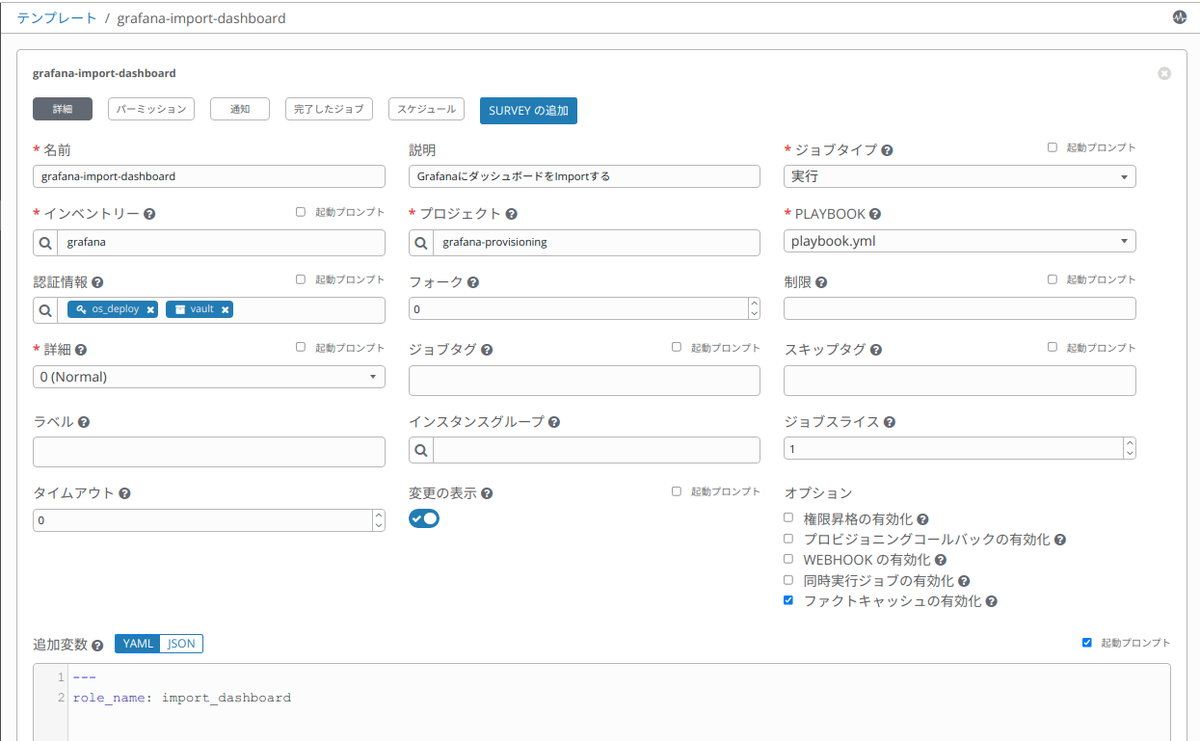This screenshot has height=741, width=1200.
Task: Adjust the フォーク number spinner
Action: 754,308
